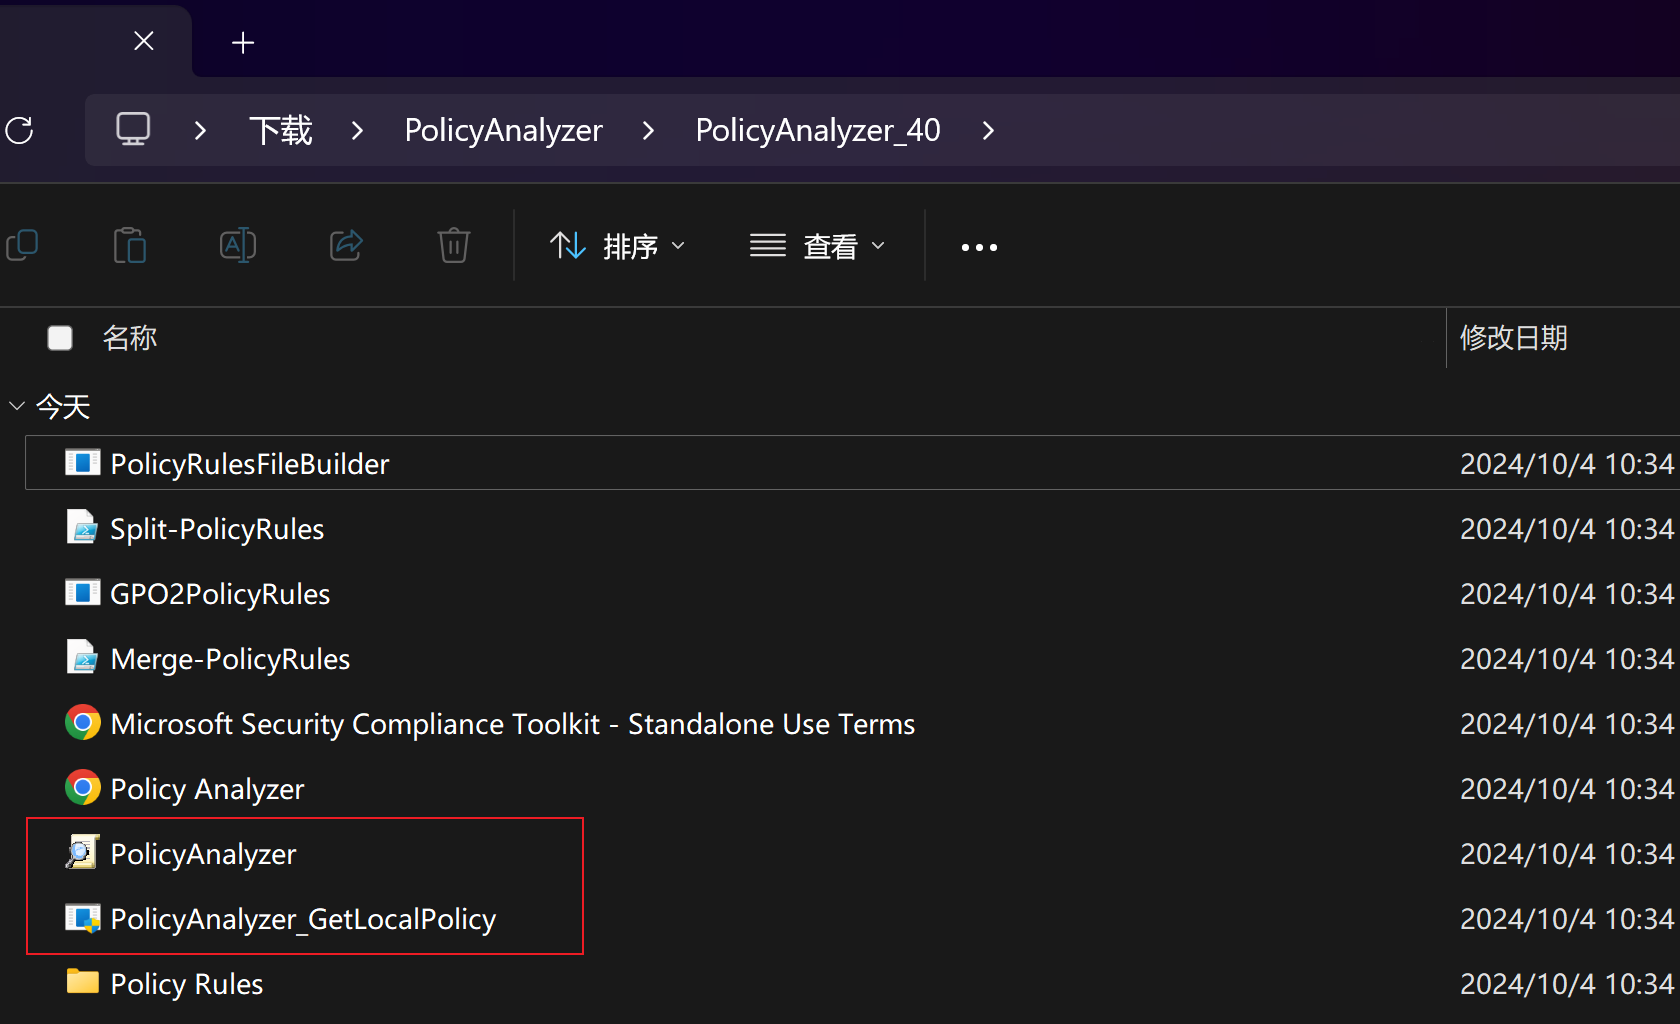
Task: Expand chevron after PolicyAnalyzer_40 breadcrumb
Action: click(988, 130)
